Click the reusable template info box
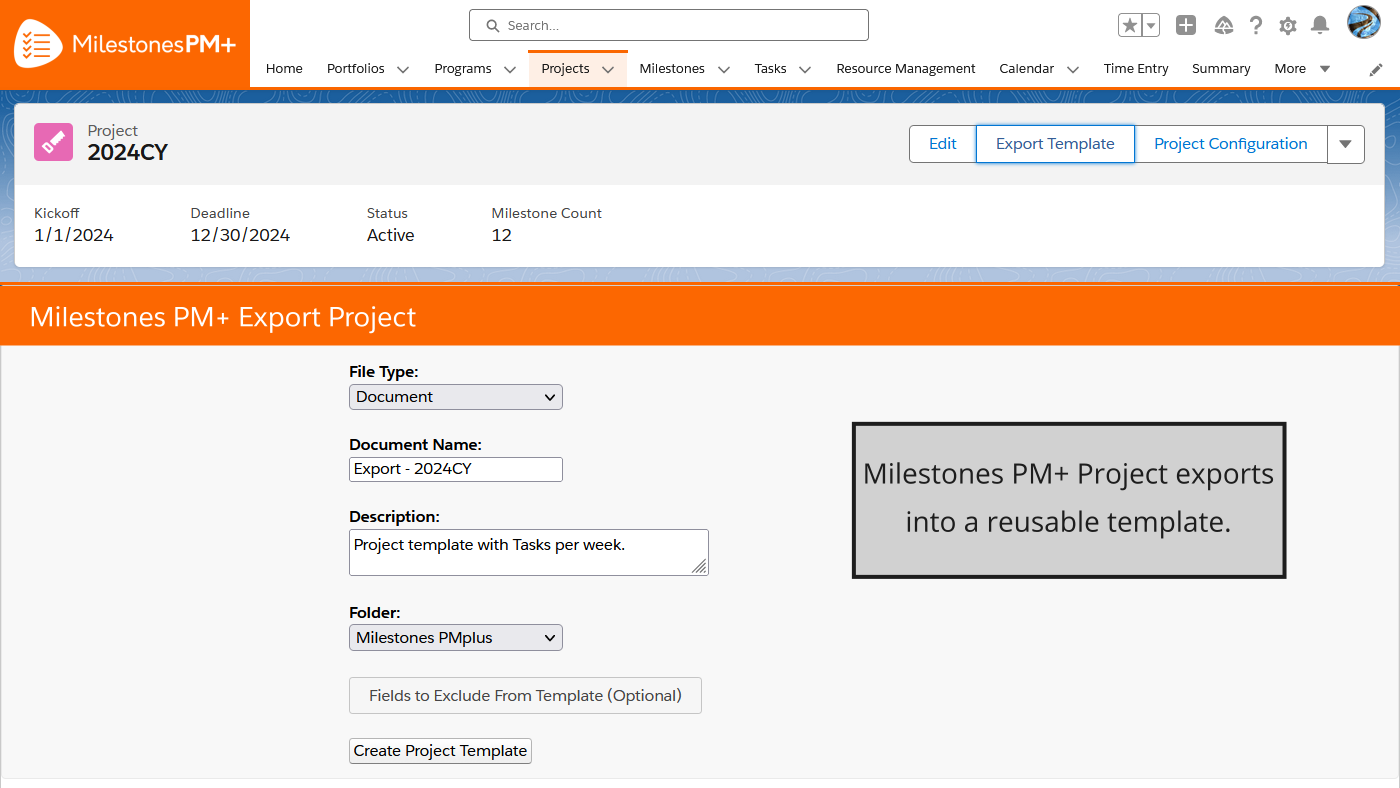 tap(1069, 500)
